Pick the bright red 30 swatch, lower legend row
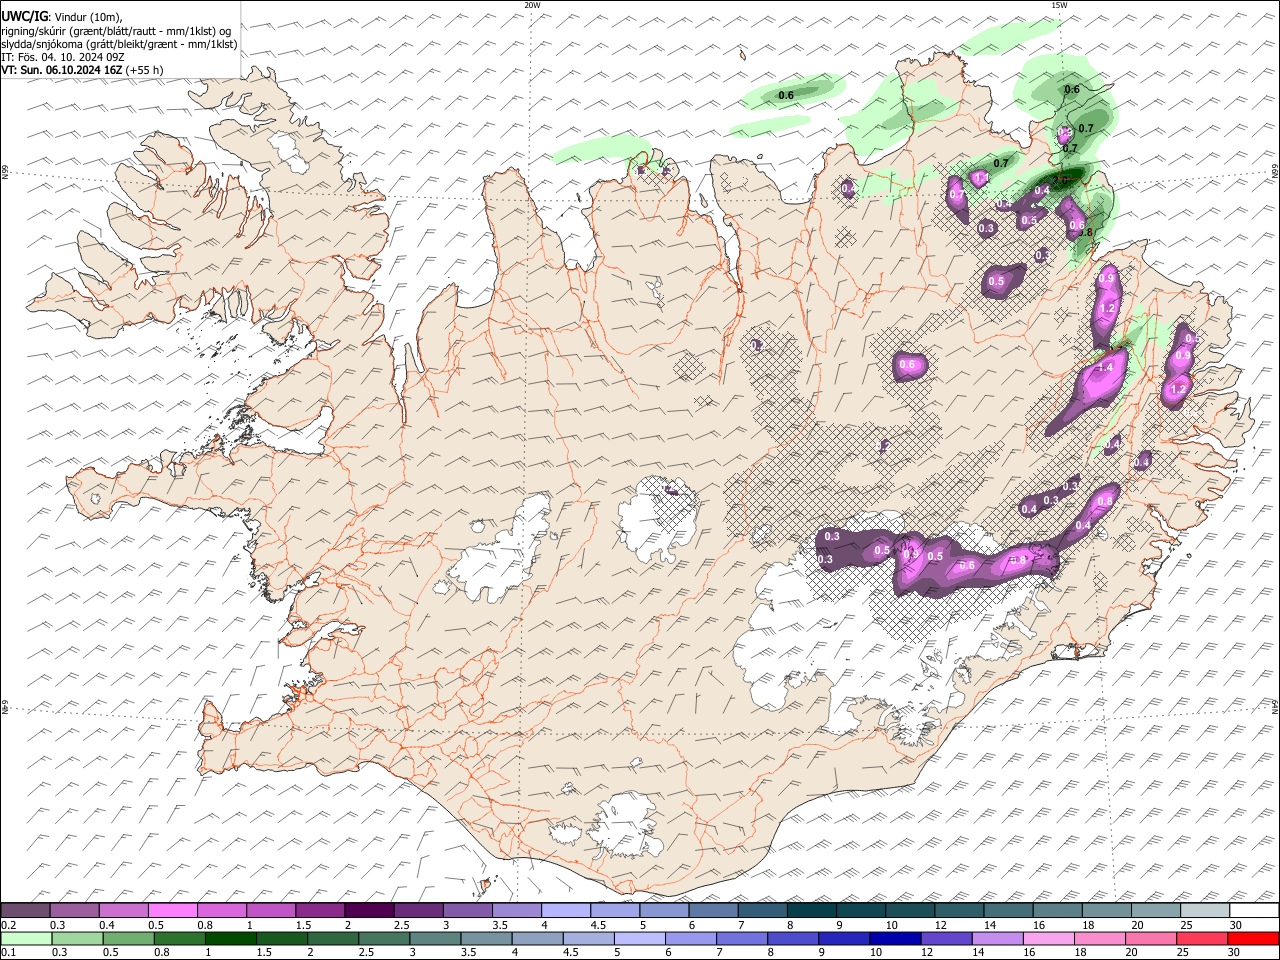Viewport: 1280px width, 960px height. click(1253, 939)
